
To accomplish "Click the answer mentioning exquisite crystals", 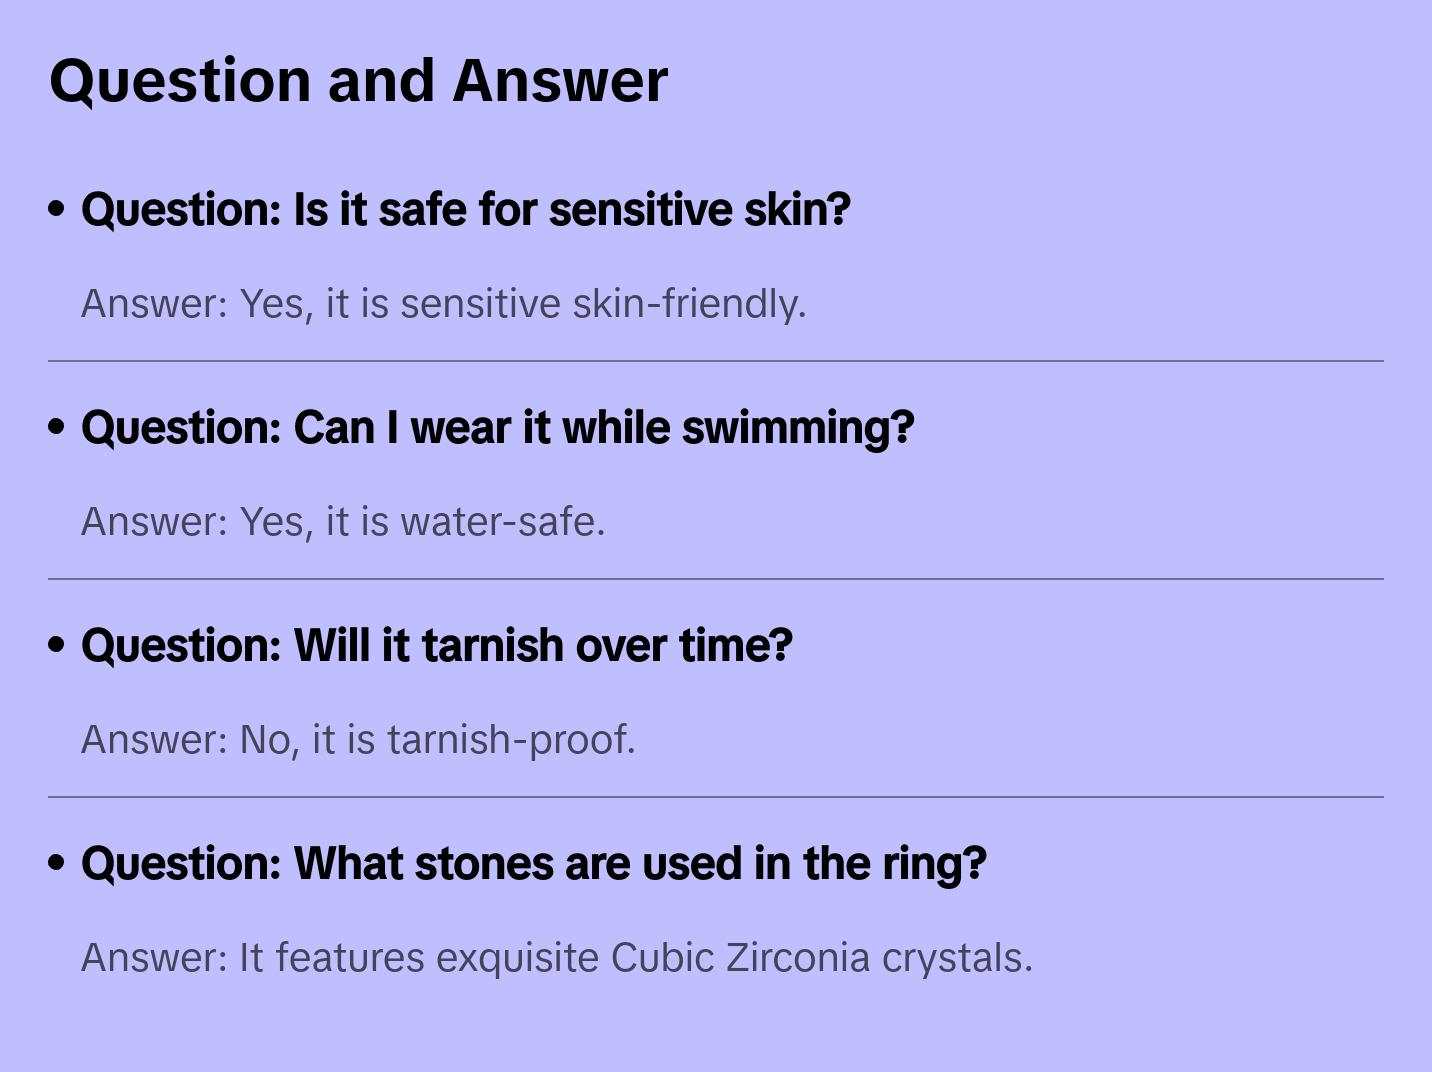I will (556, 958).
